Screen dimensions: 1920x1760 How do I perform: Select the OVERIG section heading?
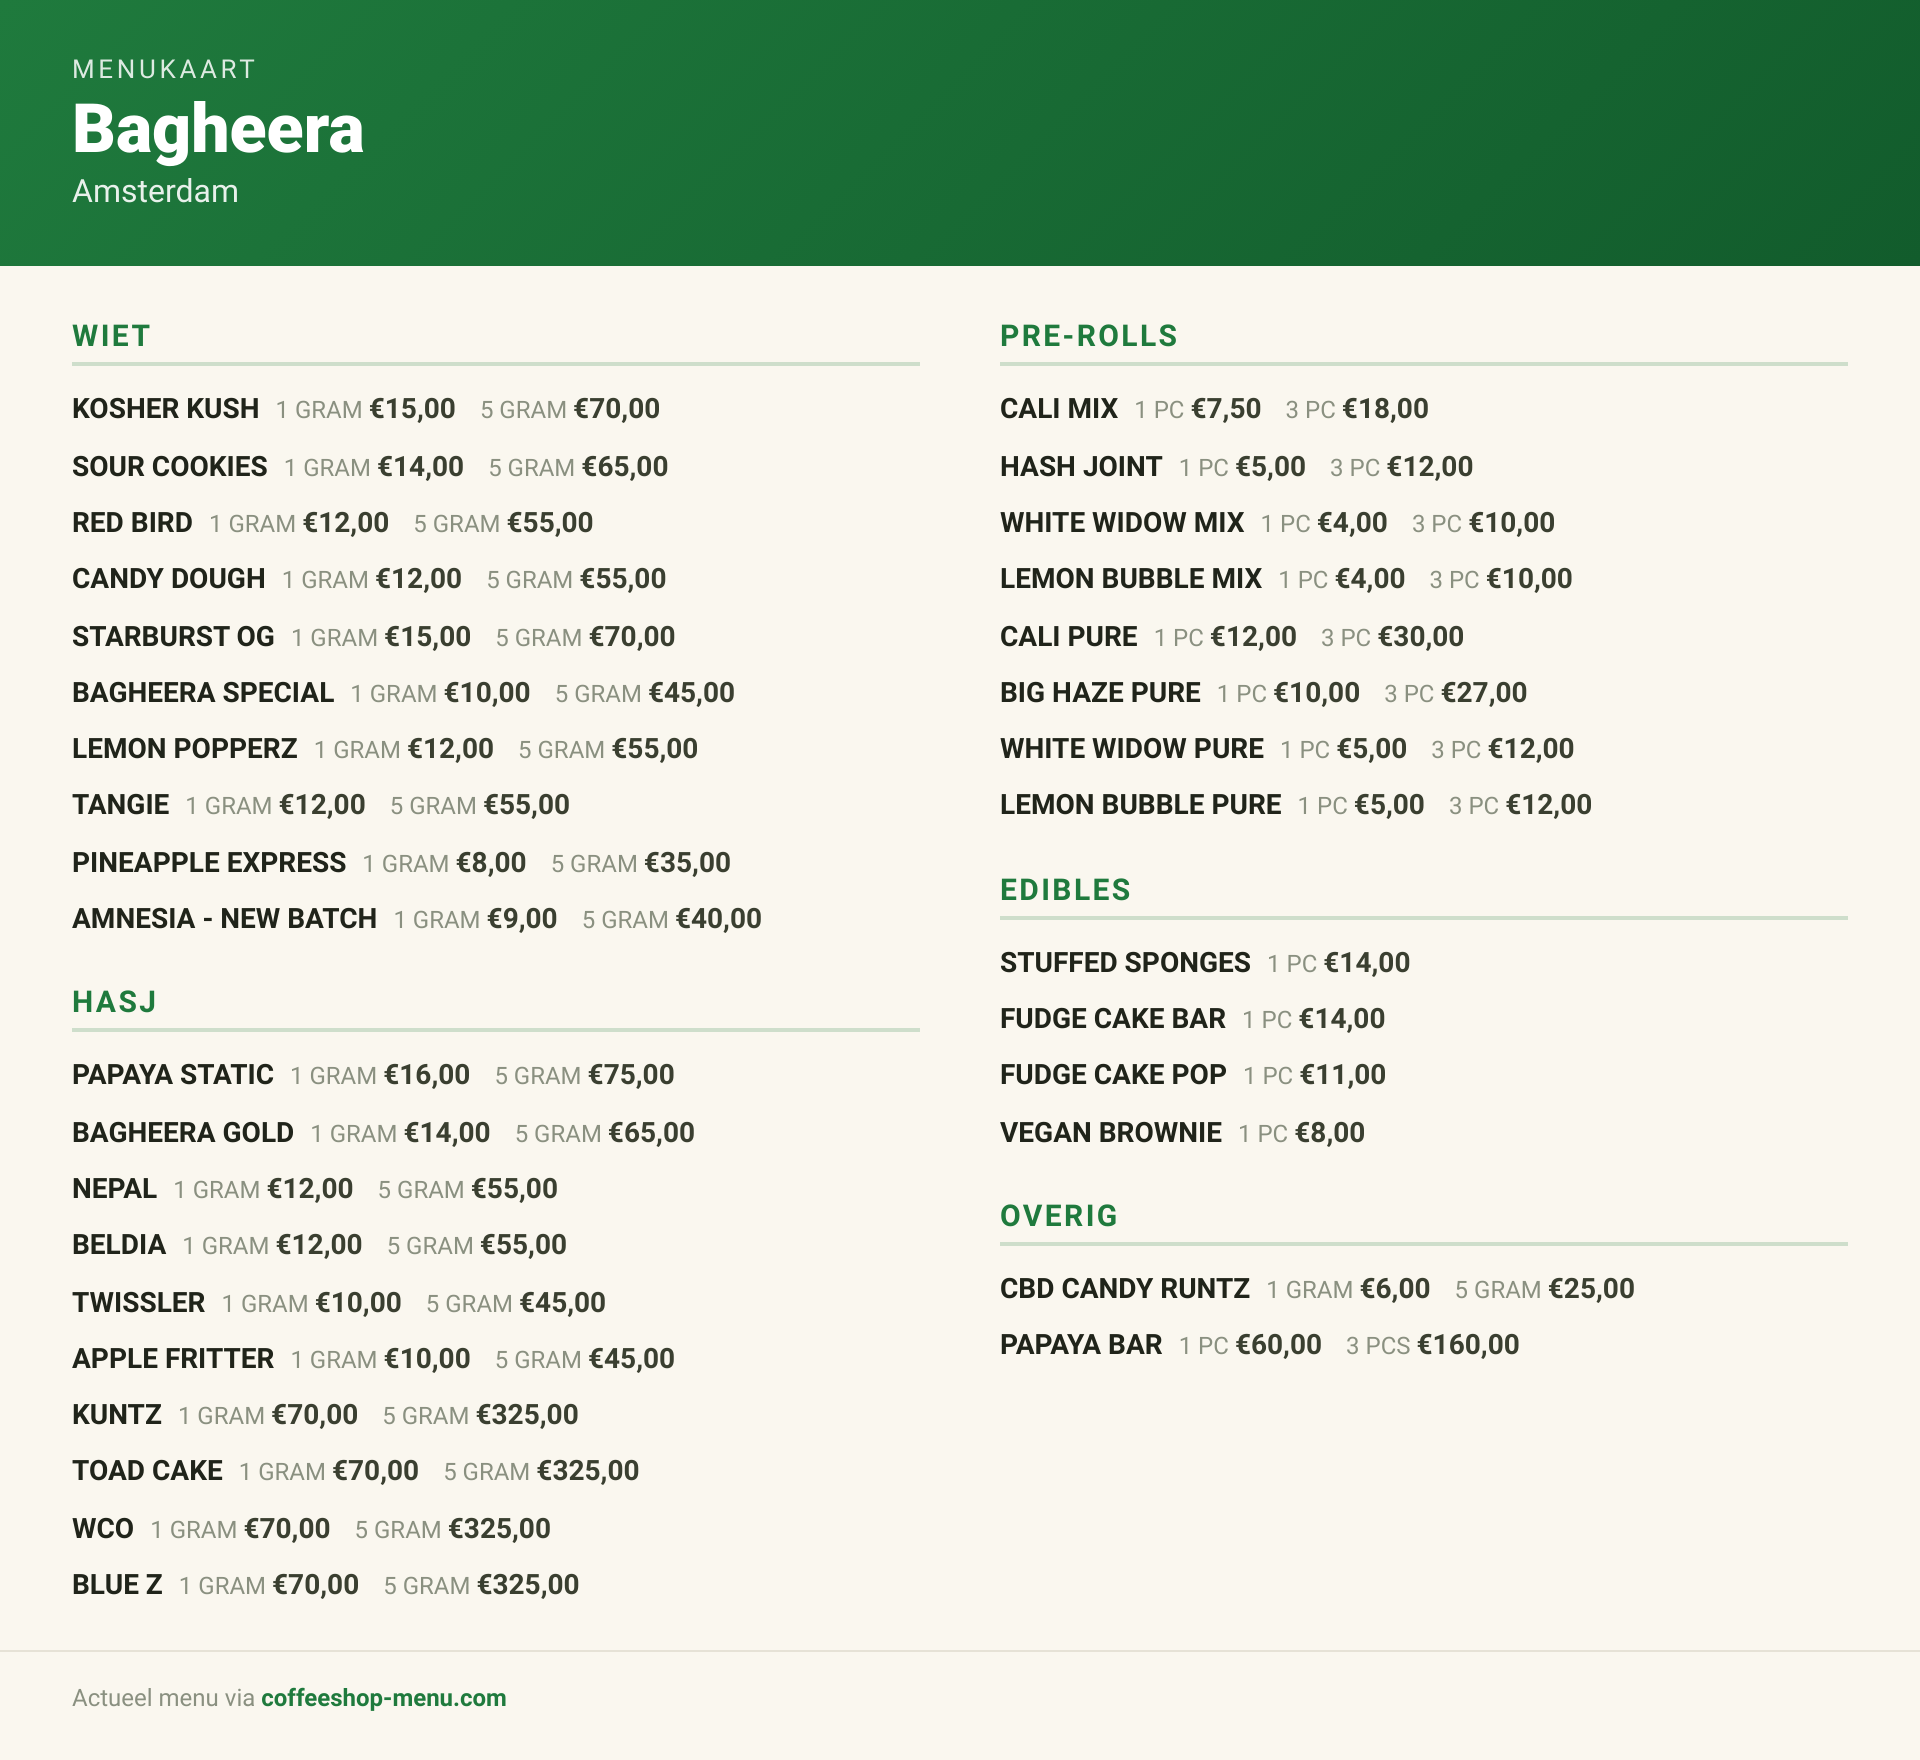point(1059,1216)
